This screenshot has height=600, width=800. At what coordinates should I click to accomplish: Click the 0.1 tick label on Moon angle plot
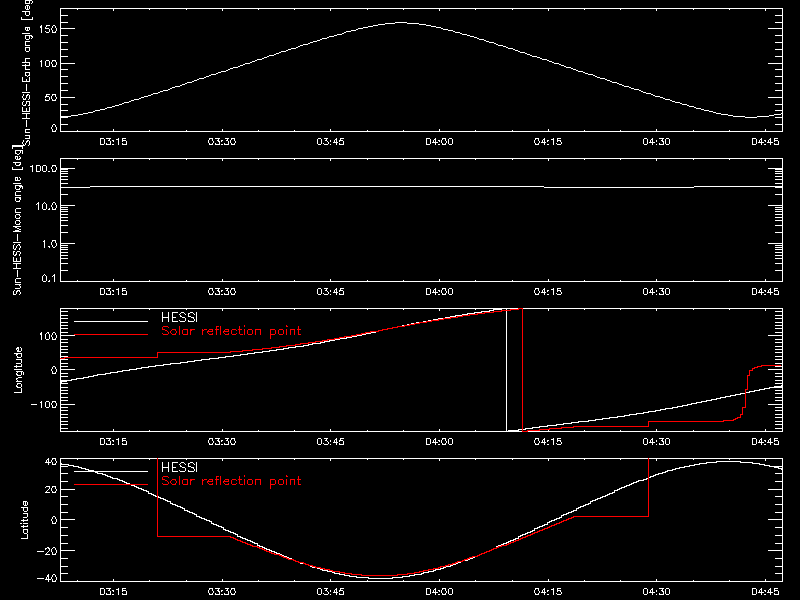49,278
